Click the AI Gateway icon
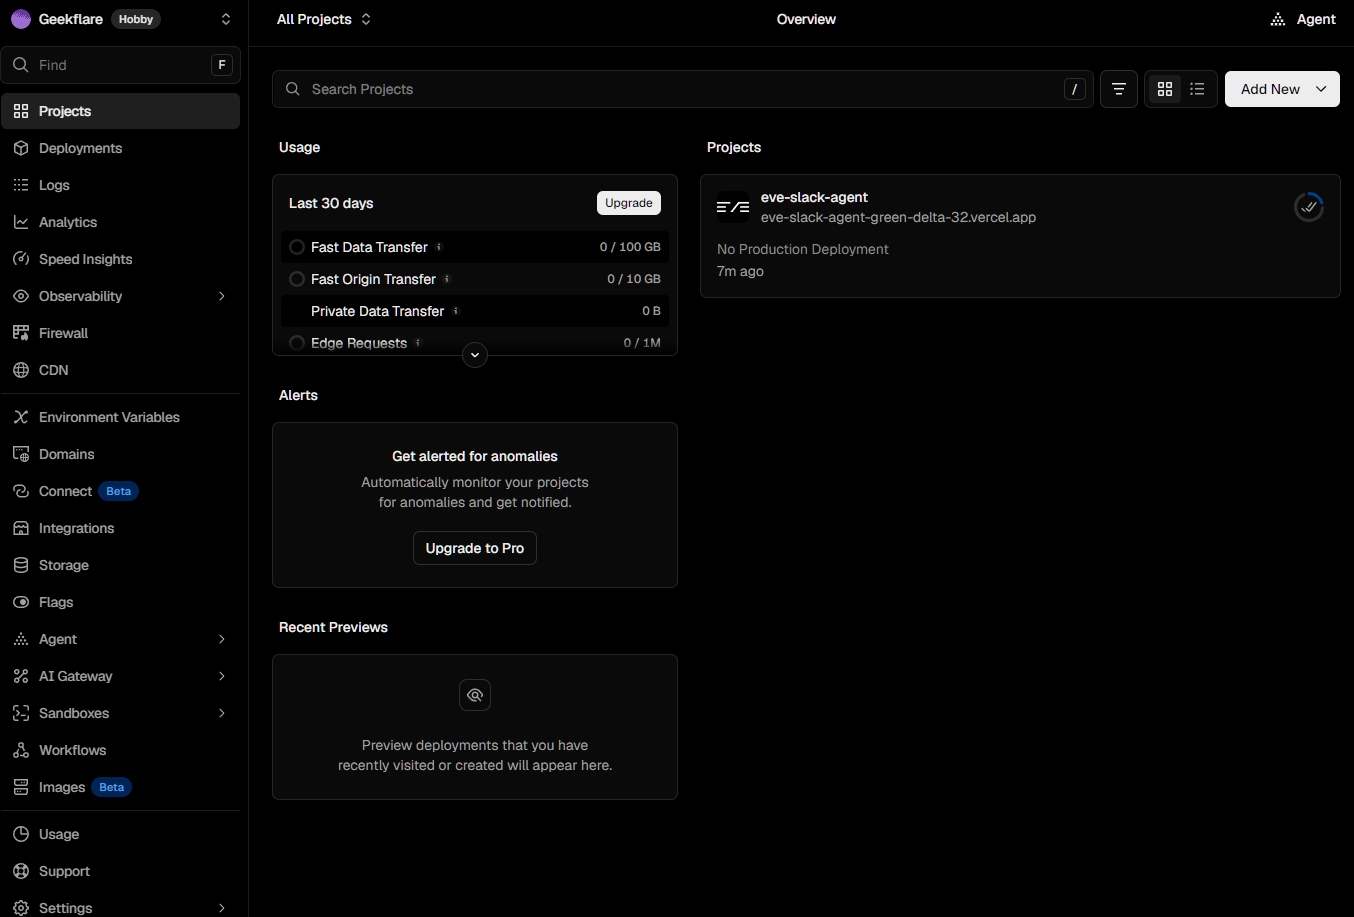The image size is (1354, 917). [x=21, y=676]
